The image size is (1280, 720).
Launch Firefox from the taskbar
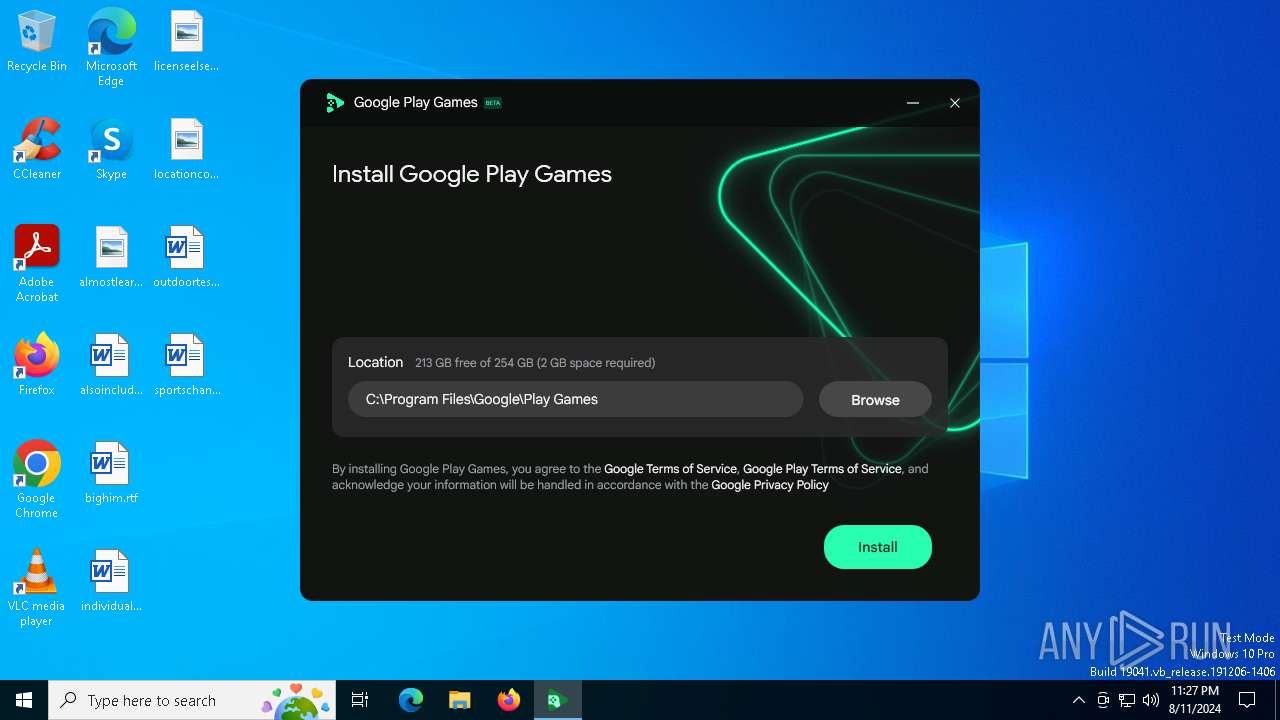[509, 700]
